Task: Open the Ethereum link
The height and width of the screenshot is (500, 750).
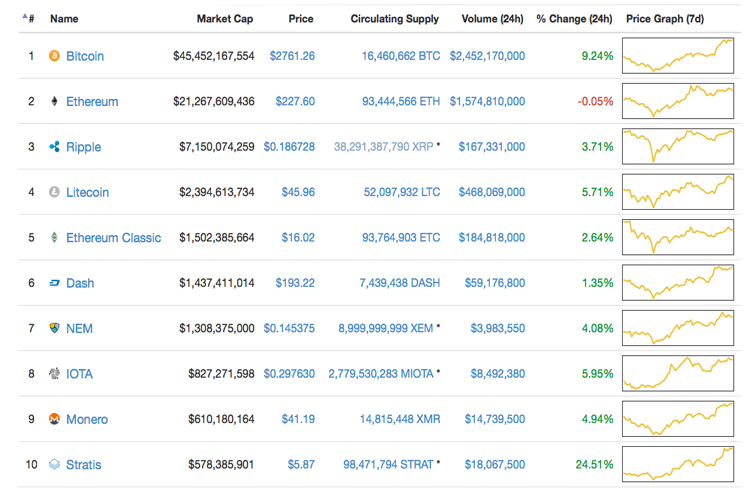Action: pos(92,101)
